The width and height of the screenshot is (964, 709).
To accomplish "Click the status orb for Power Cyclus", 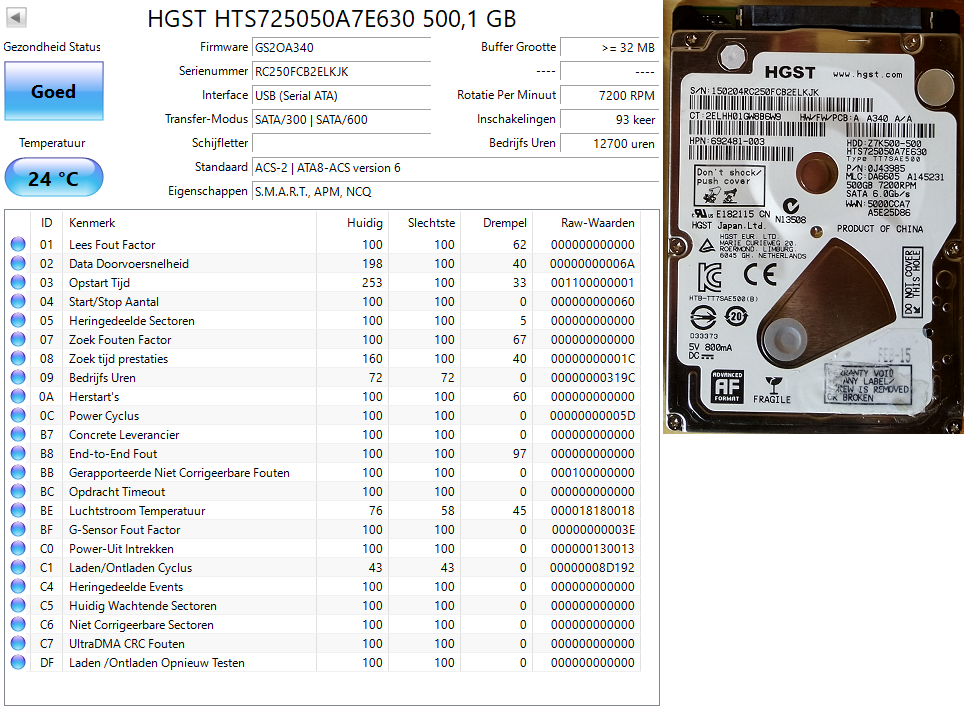I will (18, 416).
